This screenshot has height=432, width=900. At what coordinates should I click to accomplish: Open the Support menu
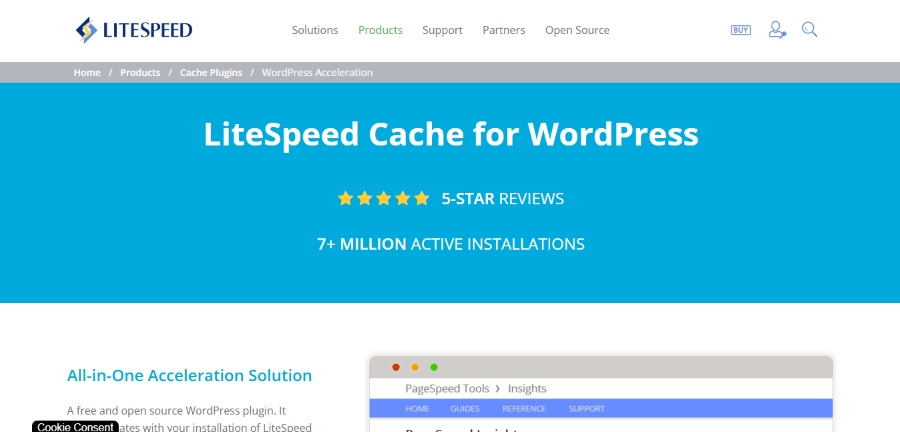click(x=443, y=30)
